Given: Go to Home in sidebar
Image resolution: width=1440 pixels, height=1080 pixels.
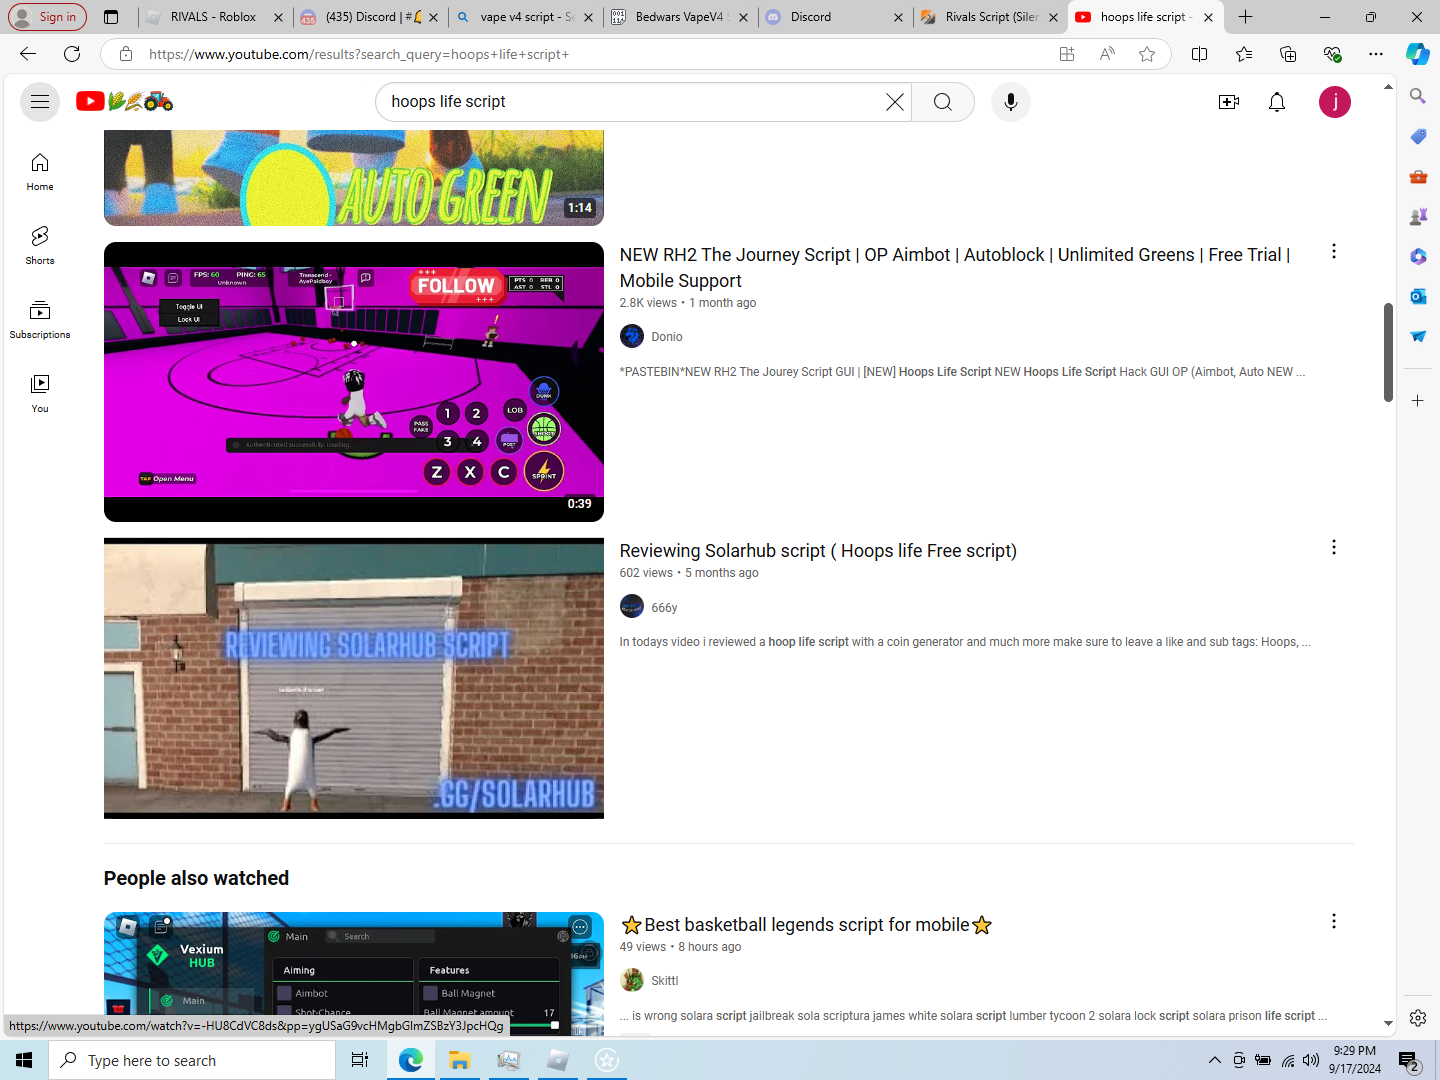Looking at the screenshot, I should [40, 172].
